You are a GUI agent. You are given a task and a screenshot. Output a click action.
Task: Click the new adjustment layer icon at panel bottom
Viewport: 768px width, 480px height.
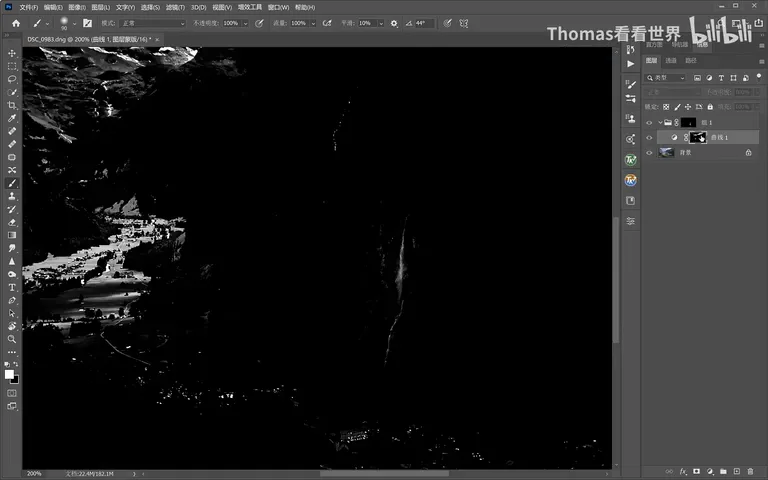click(710, 471)
